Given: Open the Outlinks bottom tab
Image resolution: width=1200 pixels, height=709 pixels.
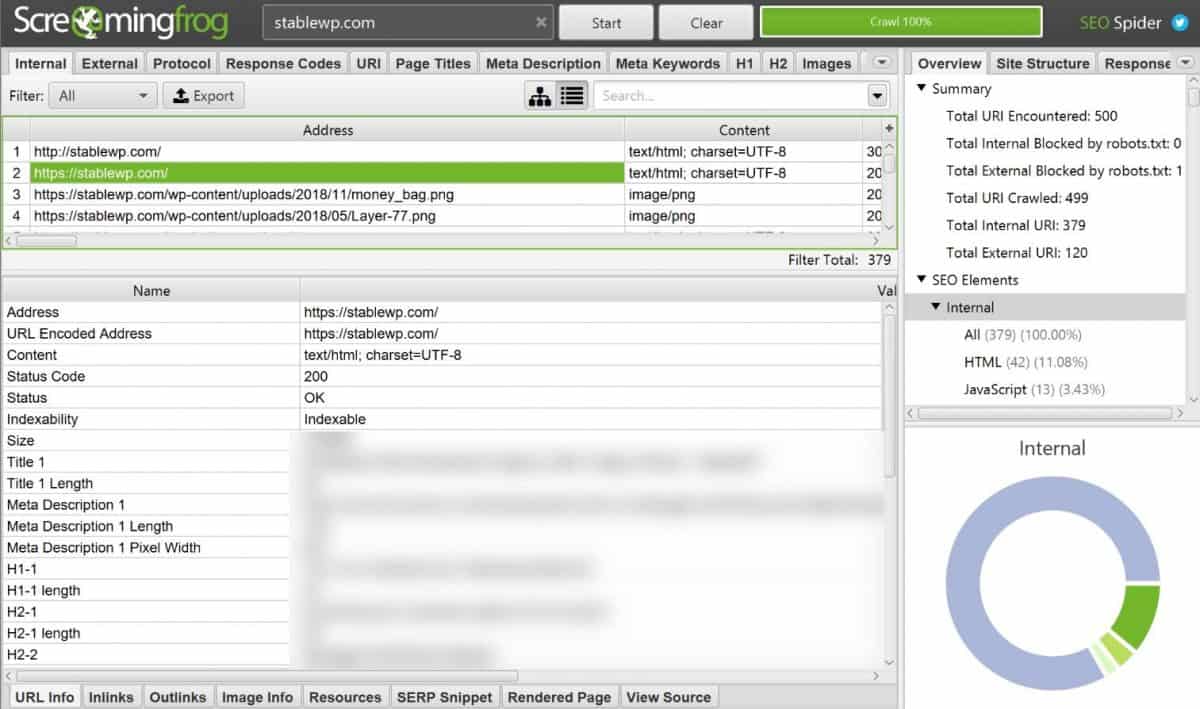Looking at the screenshot, I should click(178, 697).
